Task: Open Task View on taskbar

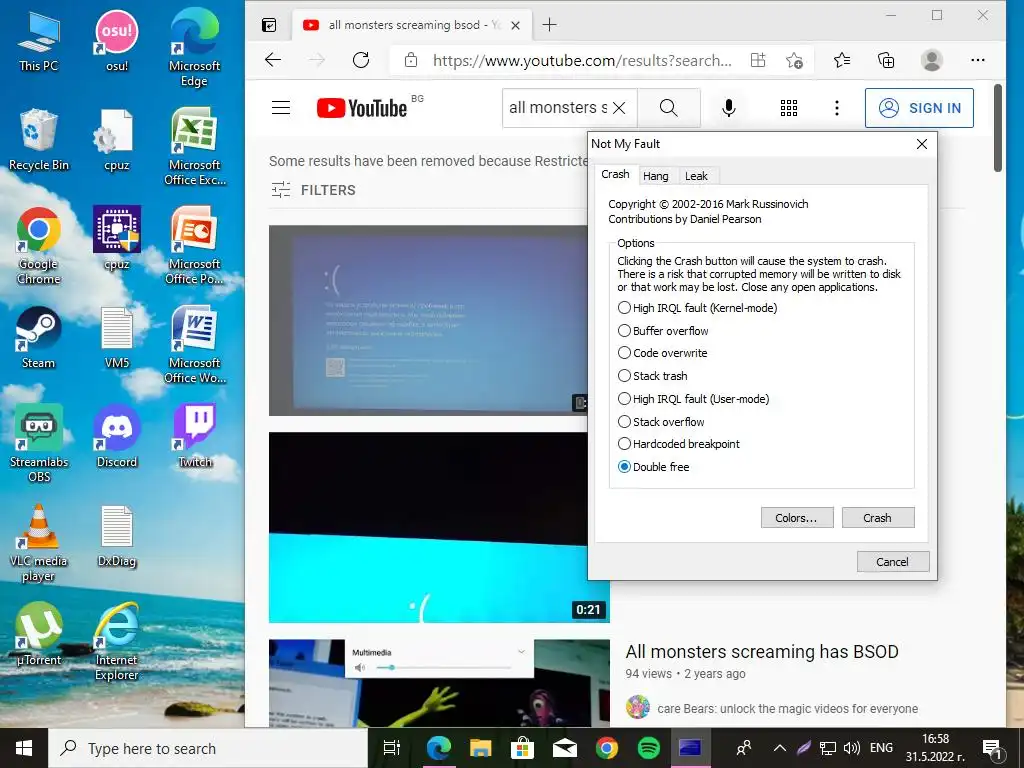Action: 392,748
